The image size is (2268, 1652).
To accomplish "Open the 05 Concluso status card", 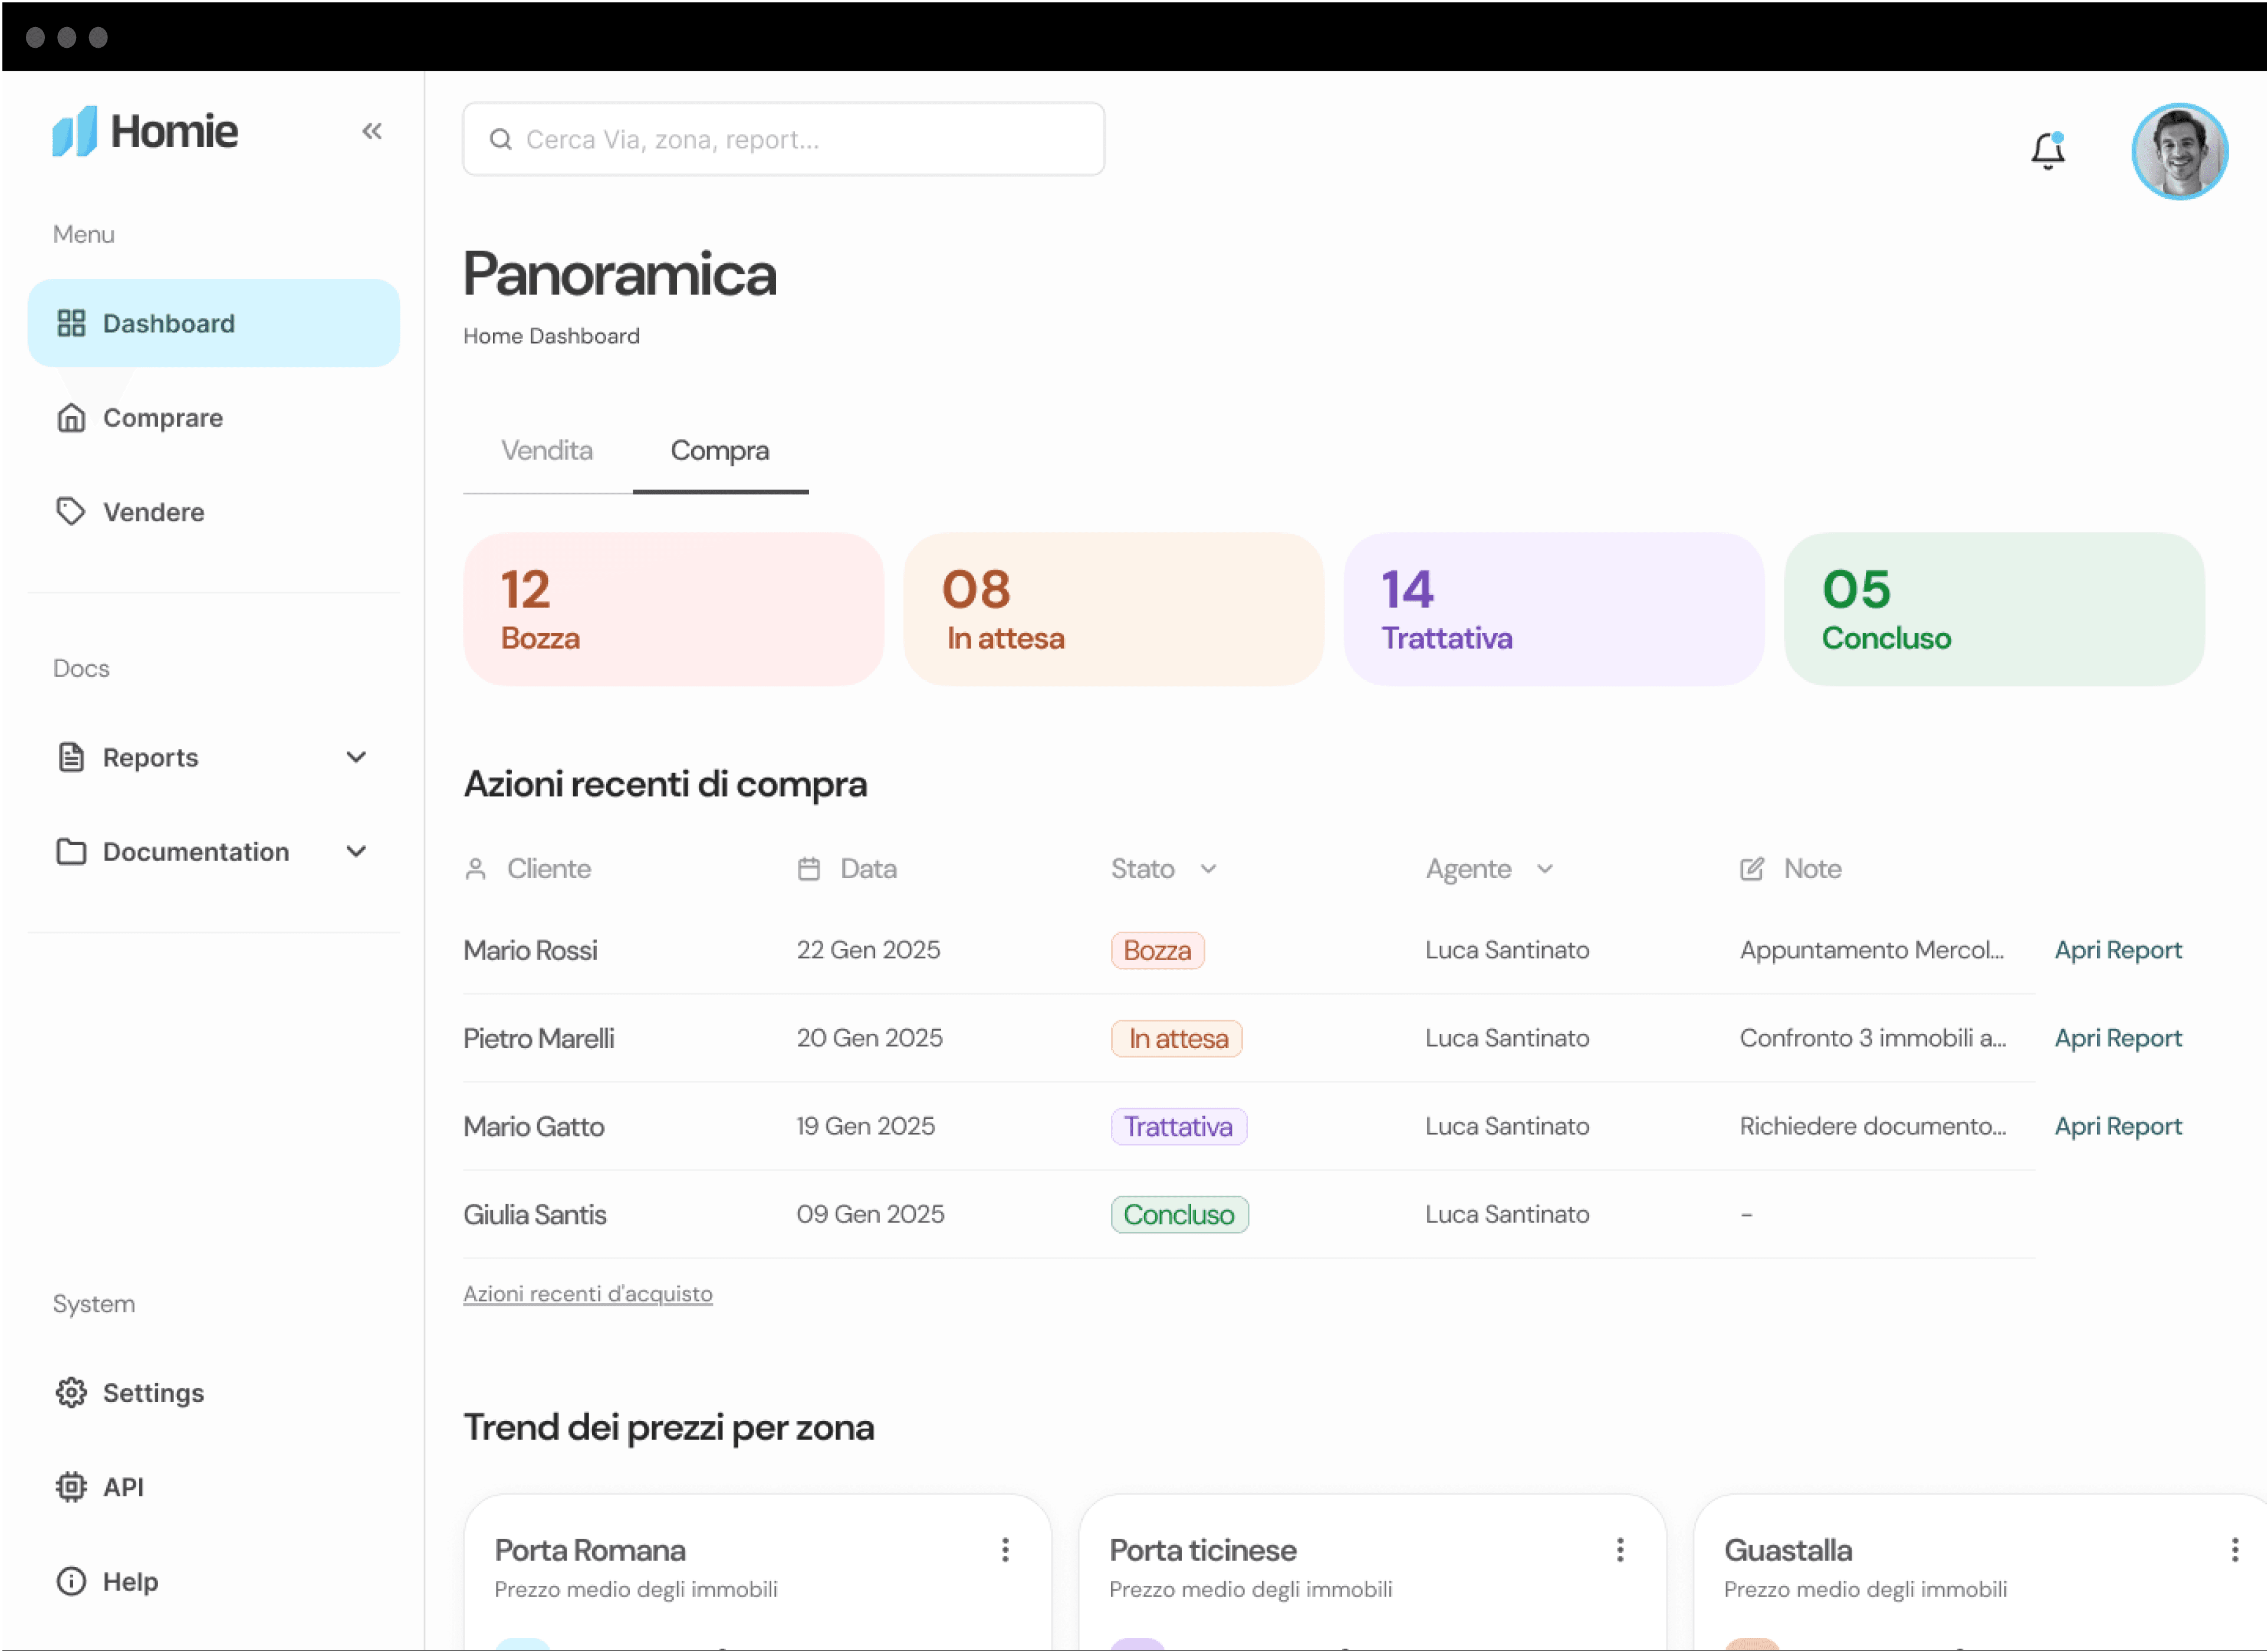I will 1994,609.
